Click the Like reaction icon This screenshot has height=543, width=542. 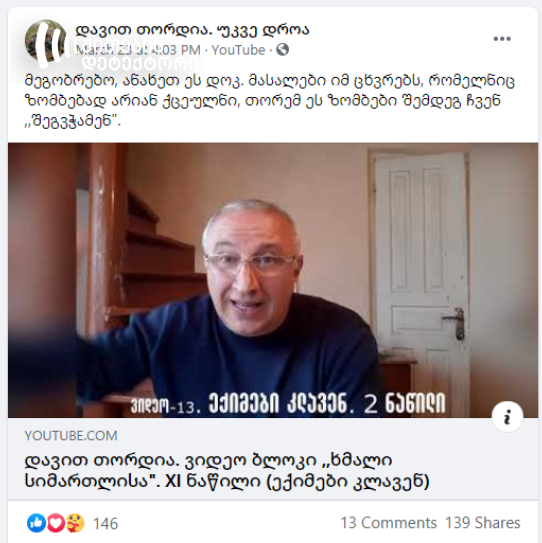[36, 523]
